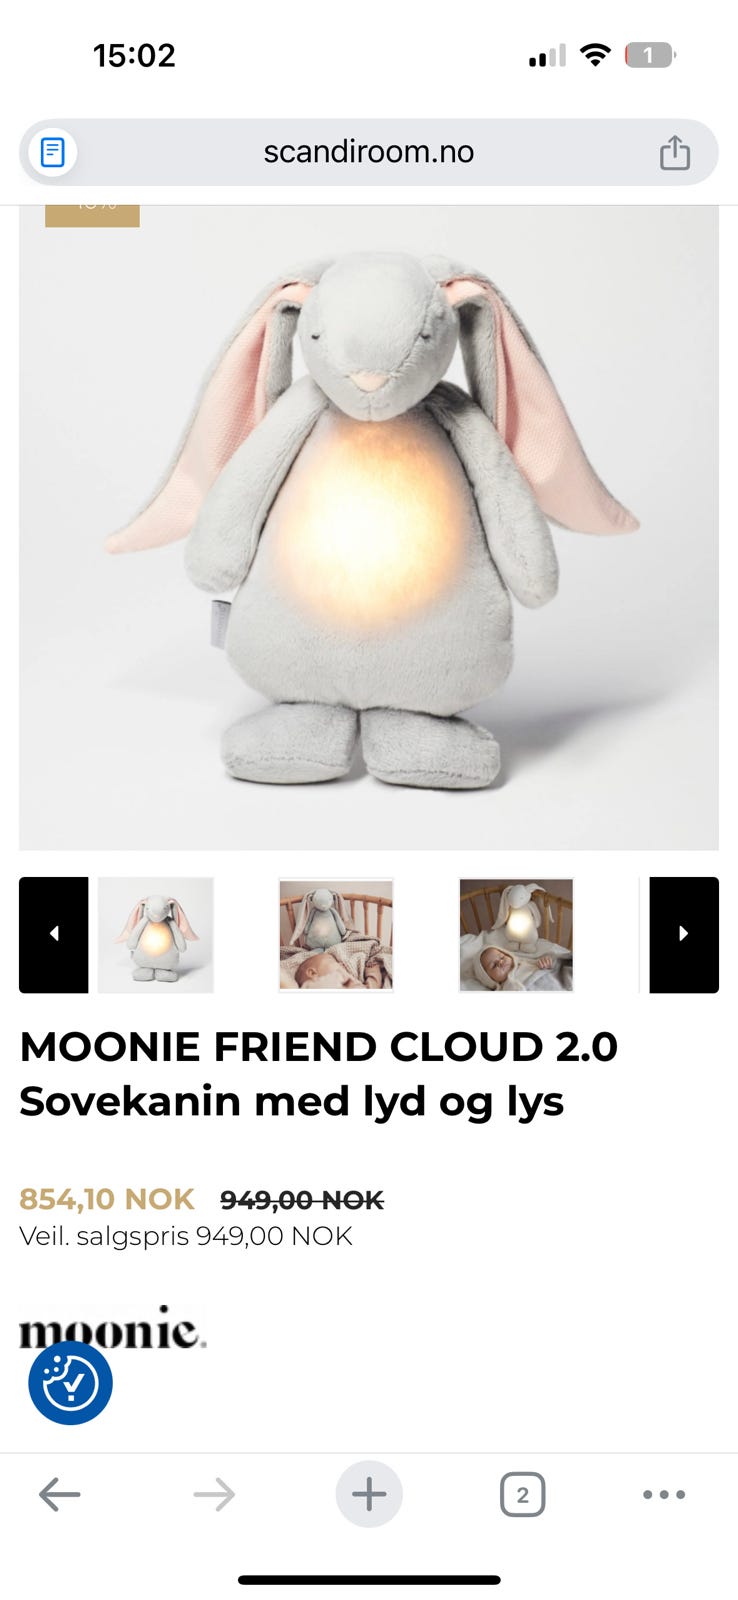This screenshot has height=1600, width=738.
Task: Show previous thumbnails with left carousel arrow
Action: point(54,934)
